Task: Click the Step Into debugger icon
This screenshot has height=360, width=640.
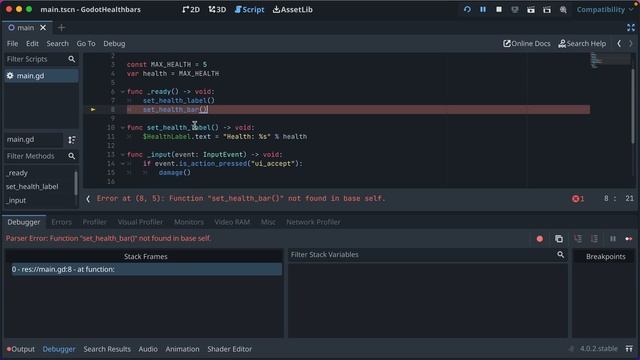Action: point(578,239)
